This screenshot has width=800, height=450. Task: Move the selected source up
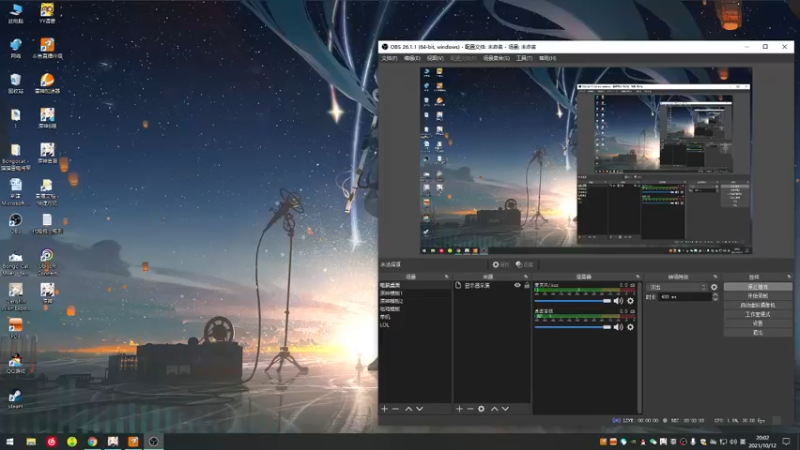point(494,409)
